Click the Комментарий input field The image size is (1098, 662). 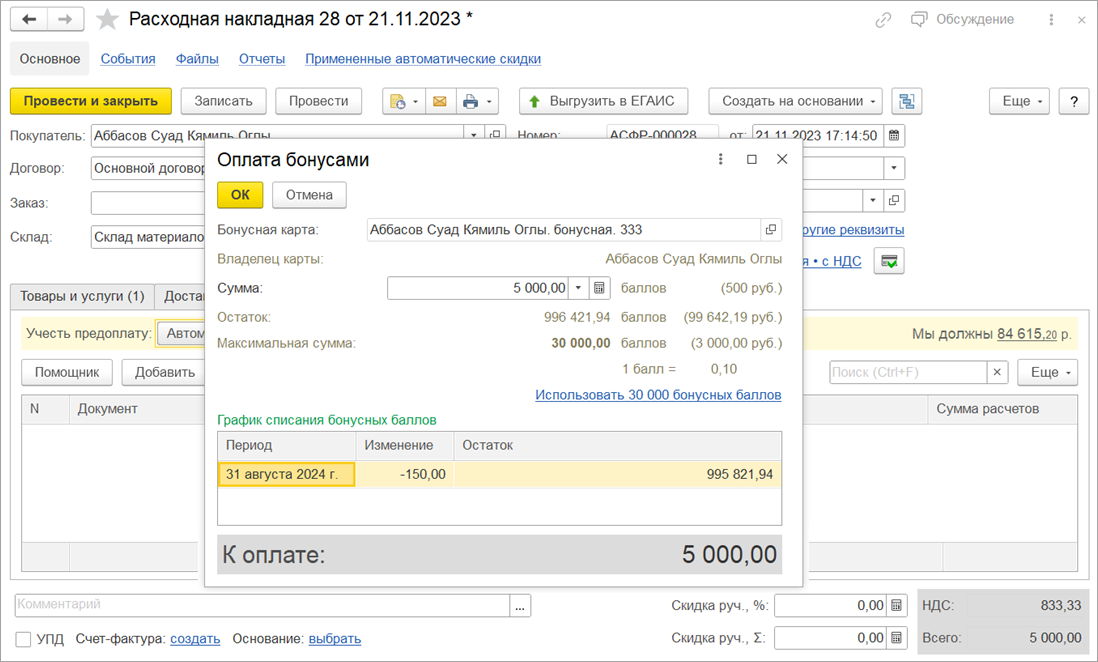coord(262,605)
